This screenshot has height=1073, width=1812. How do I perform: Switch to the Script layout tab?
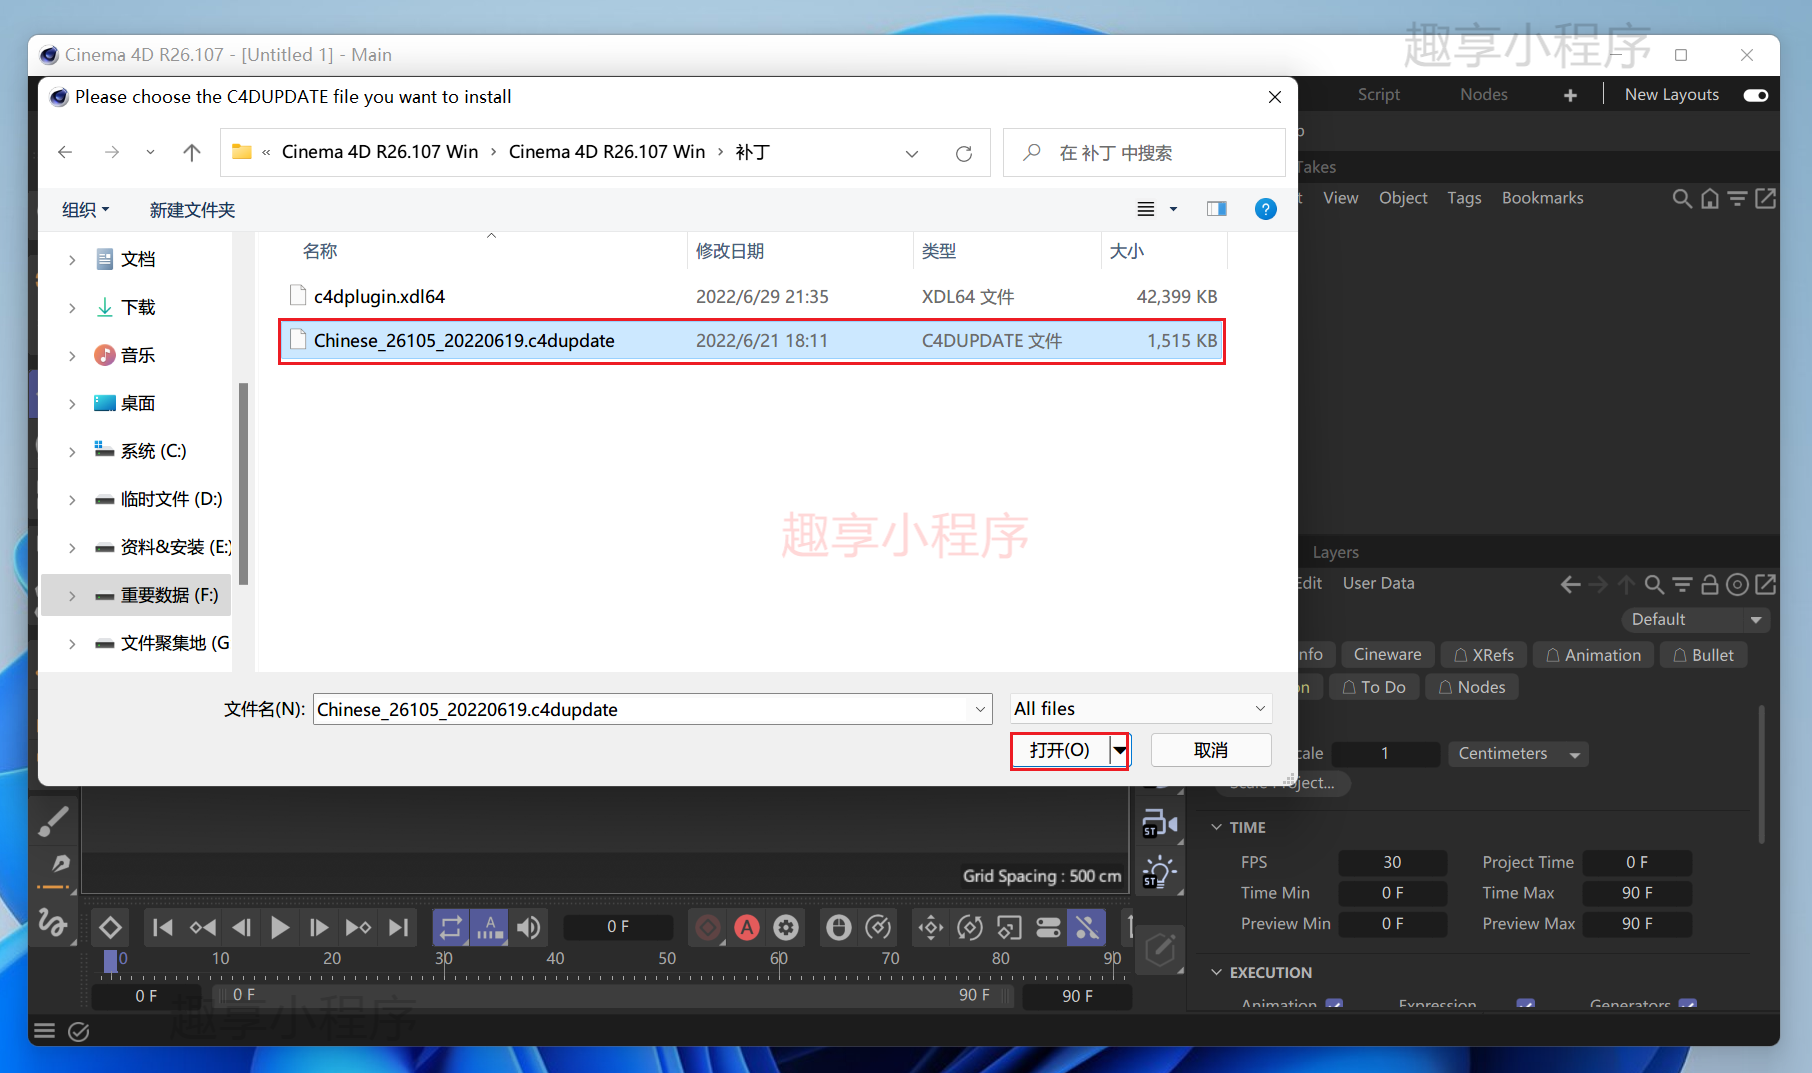point(1379,94)
